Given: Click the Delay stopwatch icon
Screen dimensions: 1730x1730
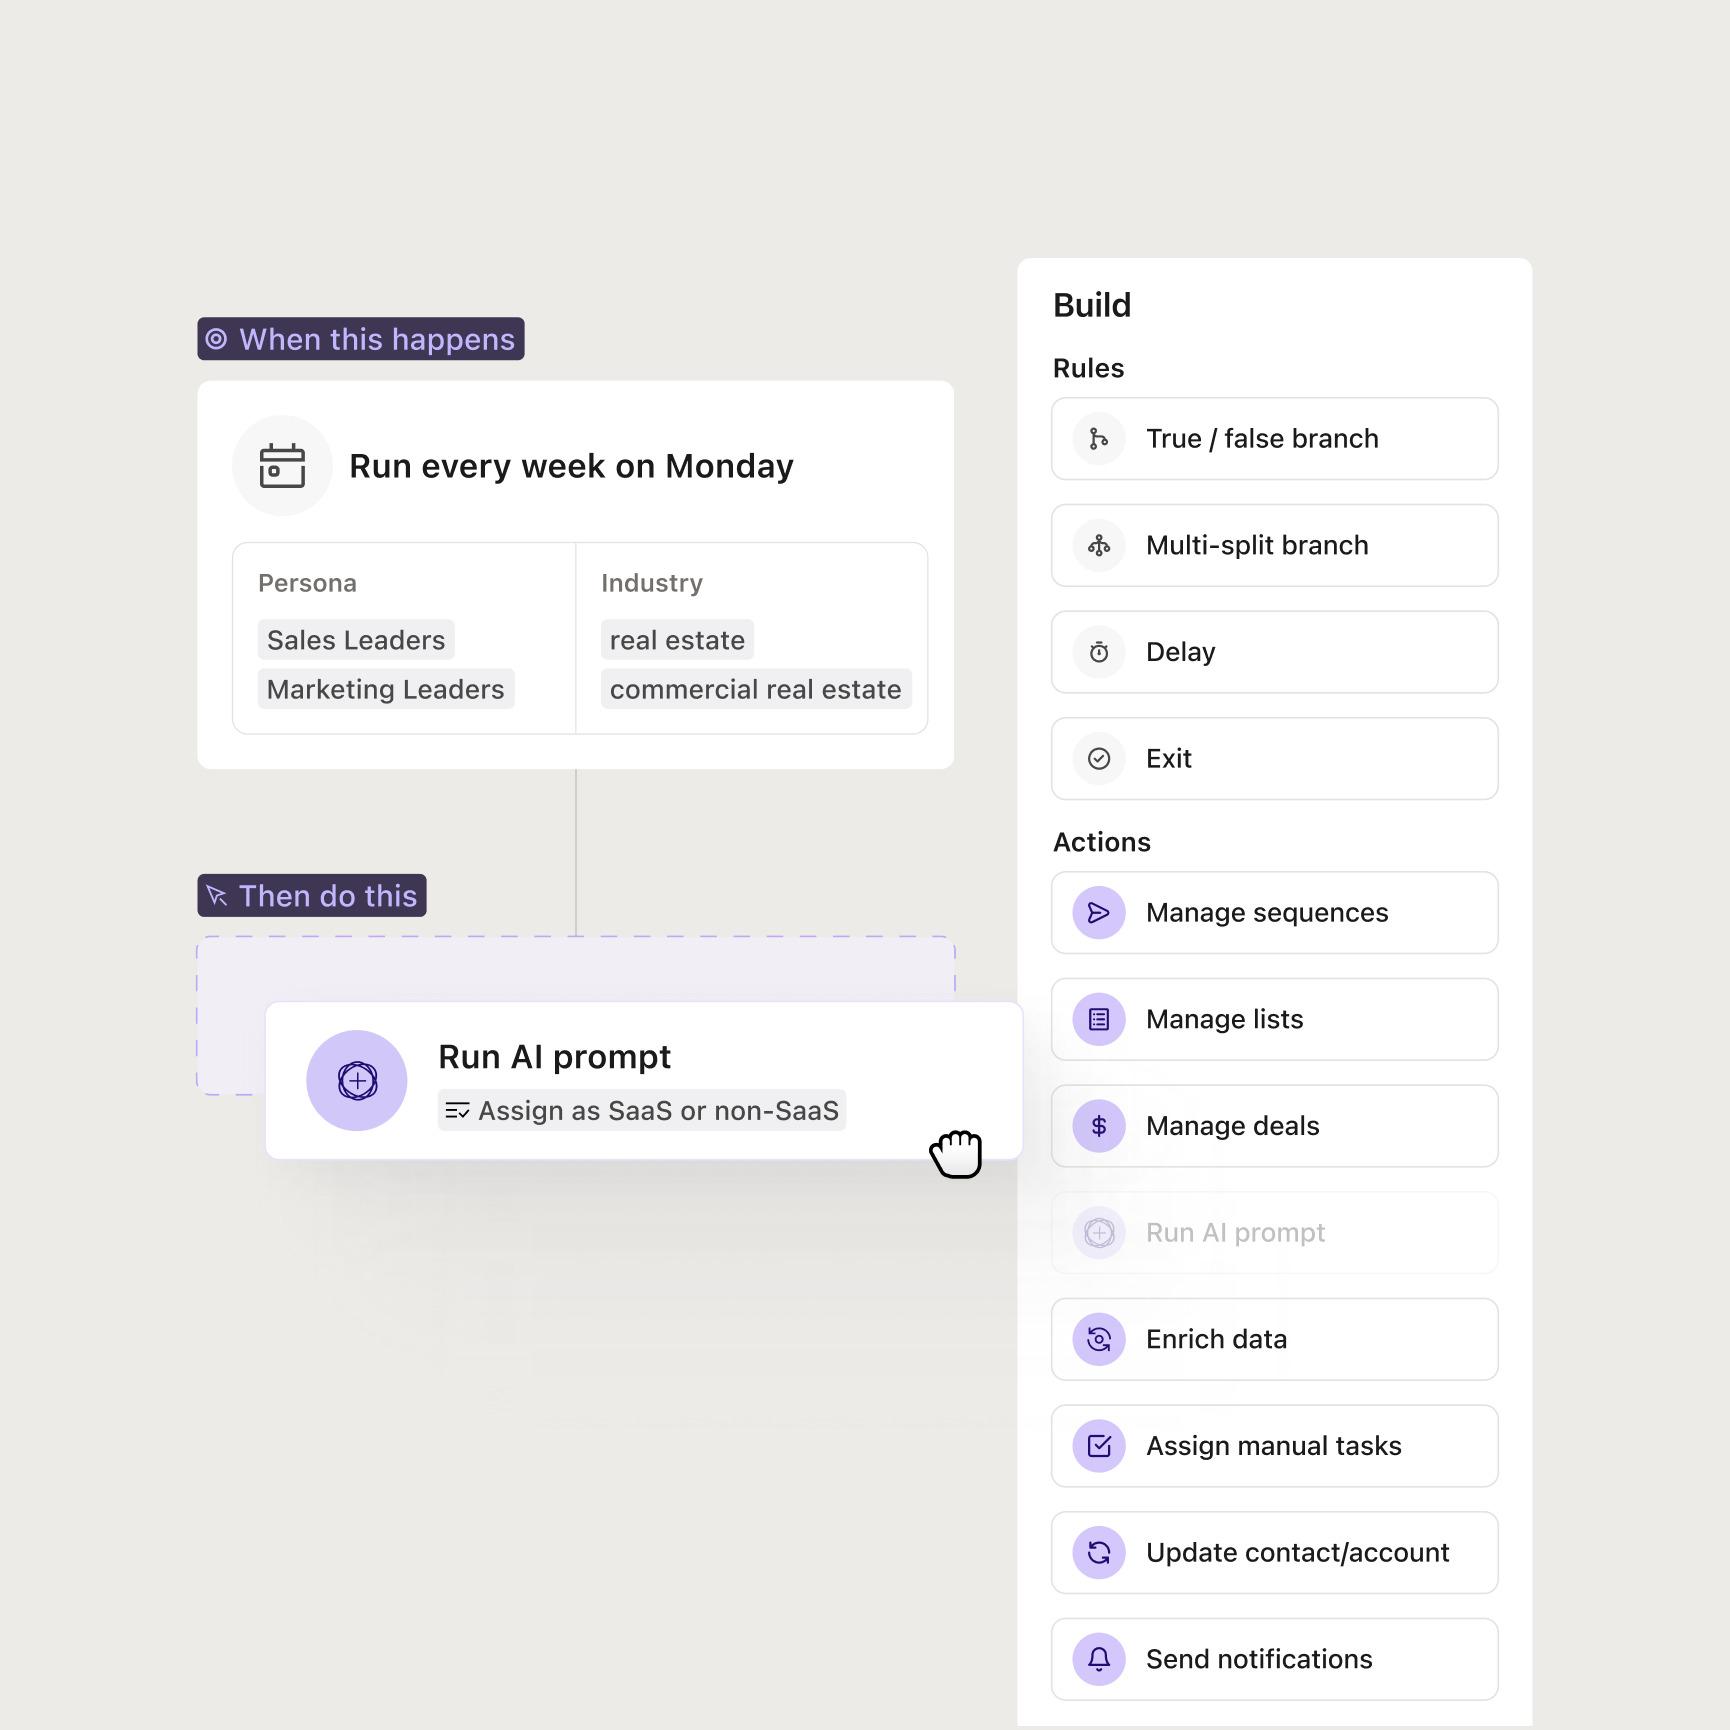Looking at the screenshot, I should coord(1099,652).
